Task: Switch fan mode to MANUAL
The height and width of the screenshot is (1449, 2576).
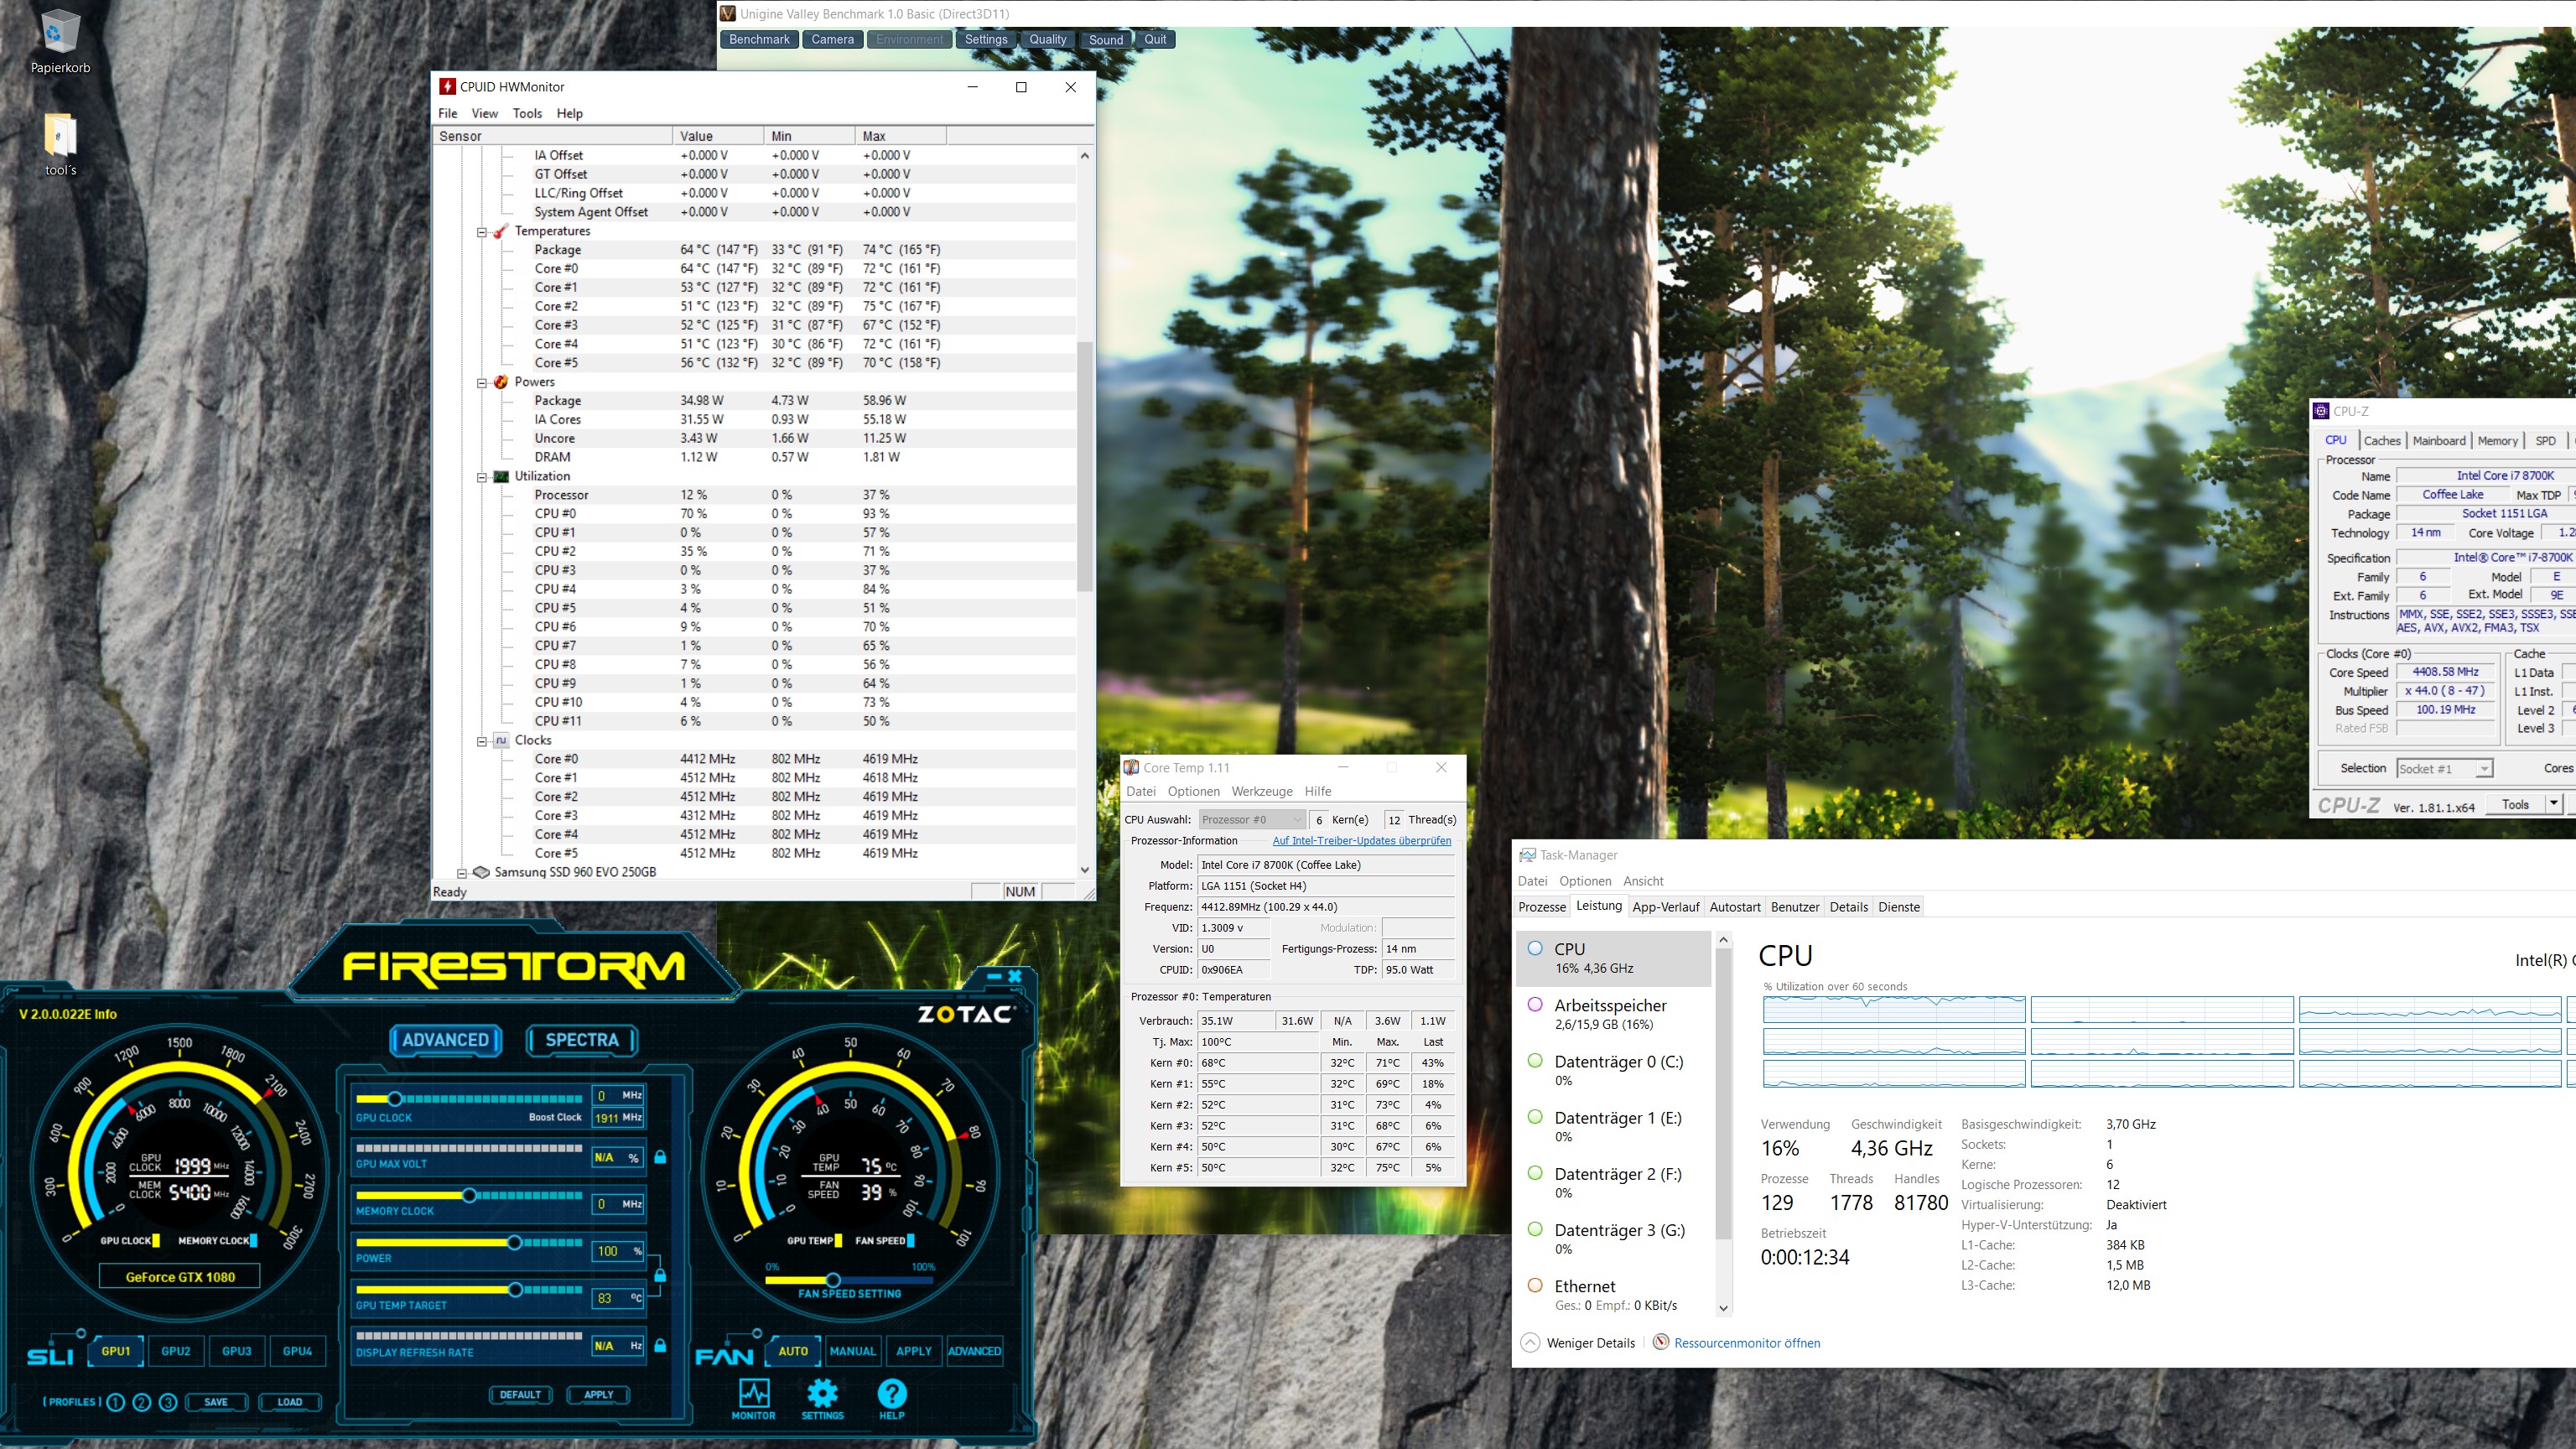Action: [x=853, y=1351]
